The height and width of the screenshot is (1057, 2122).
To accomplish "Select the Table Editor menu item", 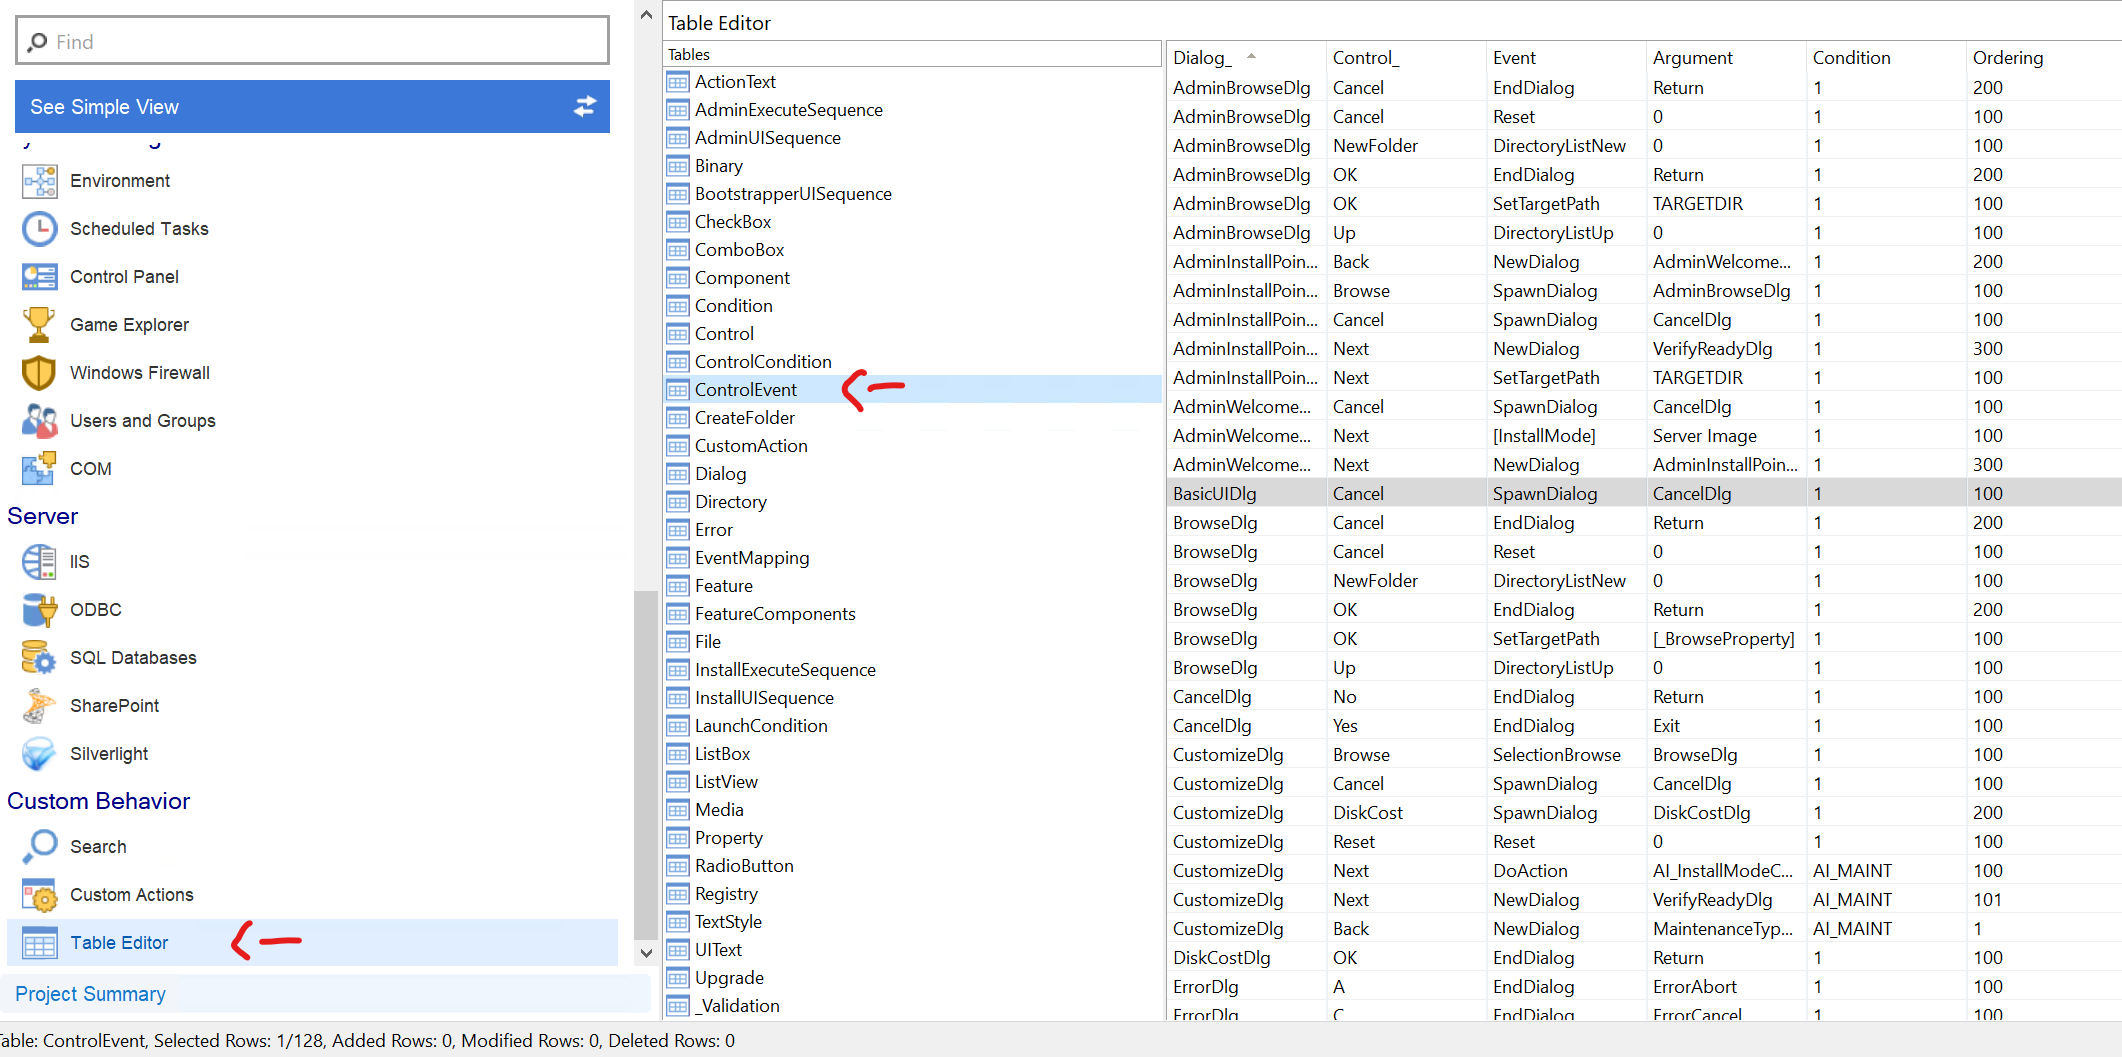I will click(x=119, y=943).
